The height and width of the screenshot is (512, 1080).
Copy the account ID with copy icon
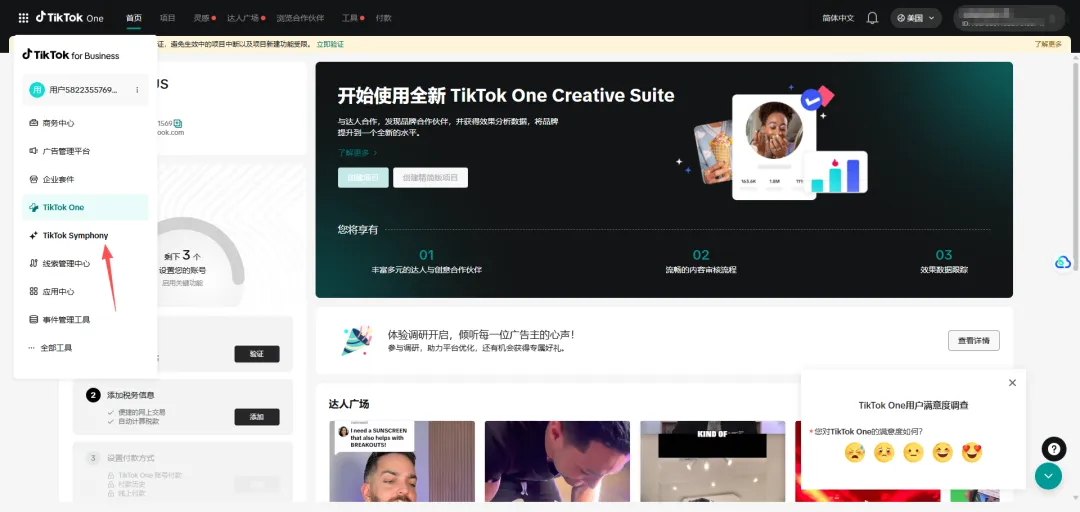(178, 123)
